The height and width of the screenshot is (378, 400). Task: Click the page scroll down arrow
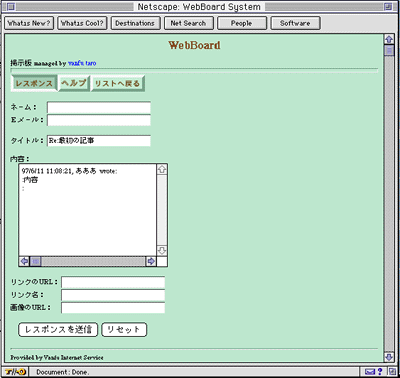389,357
